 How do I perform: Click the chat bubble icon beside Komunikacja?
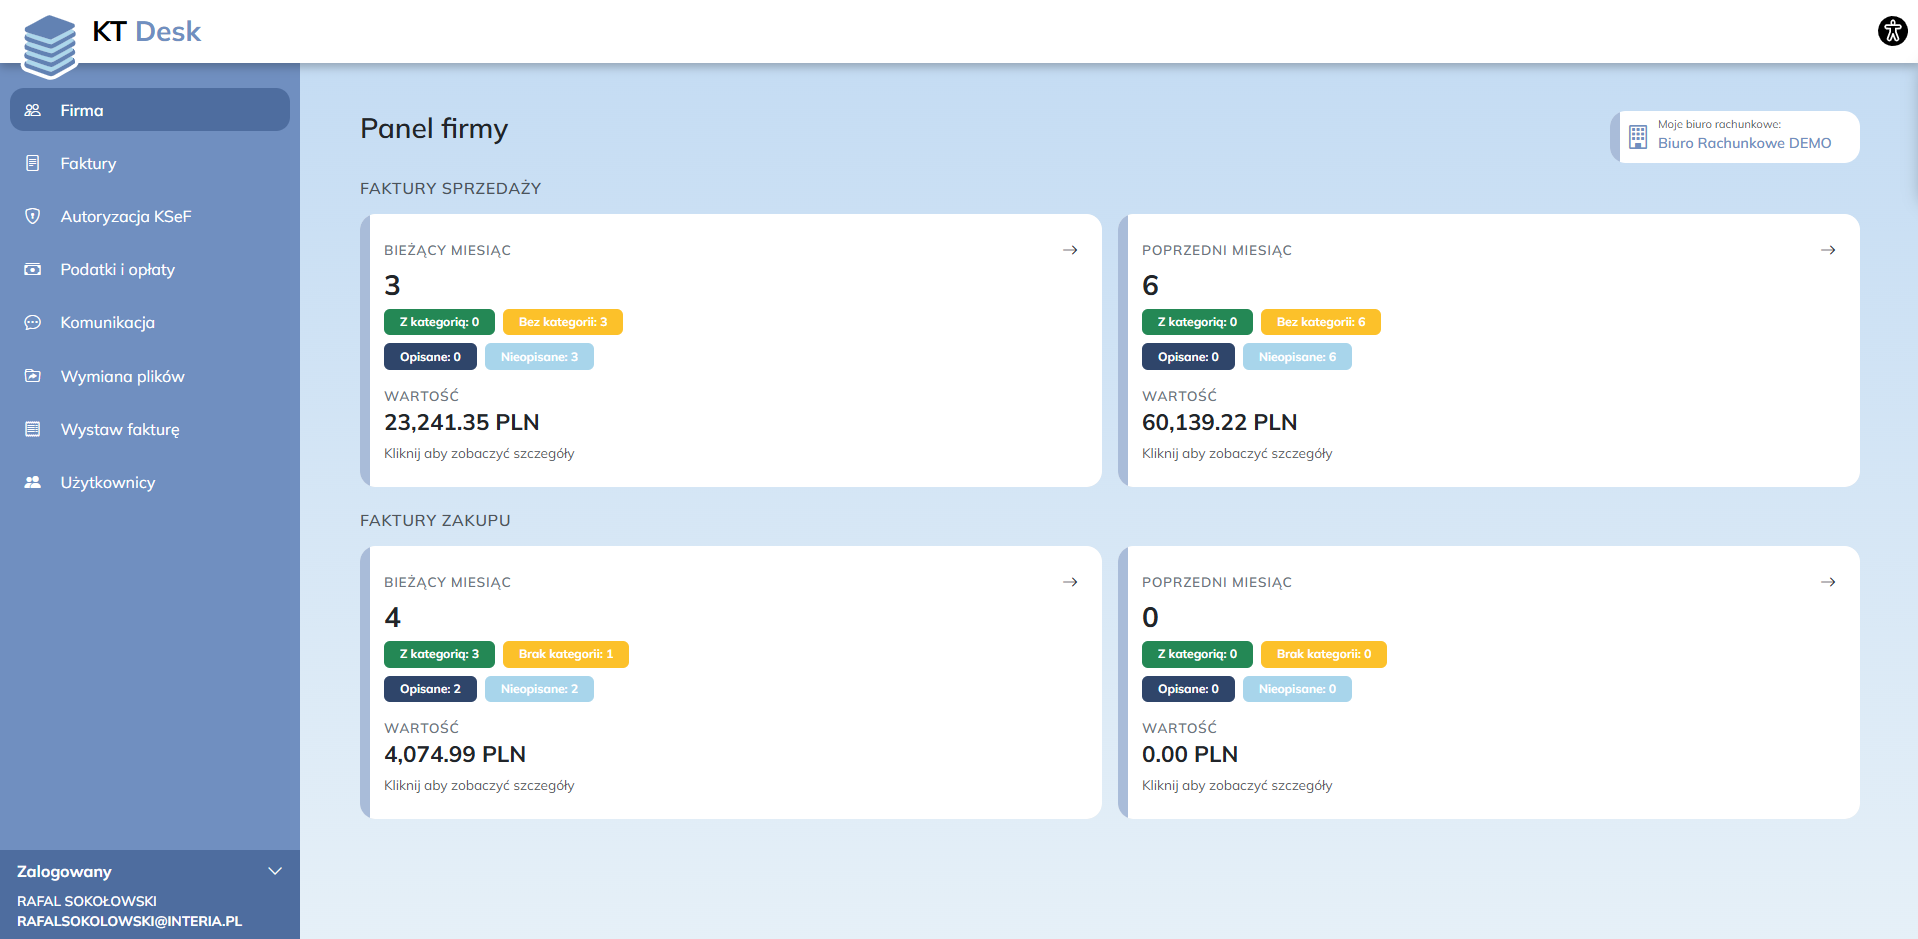[33, 322]
